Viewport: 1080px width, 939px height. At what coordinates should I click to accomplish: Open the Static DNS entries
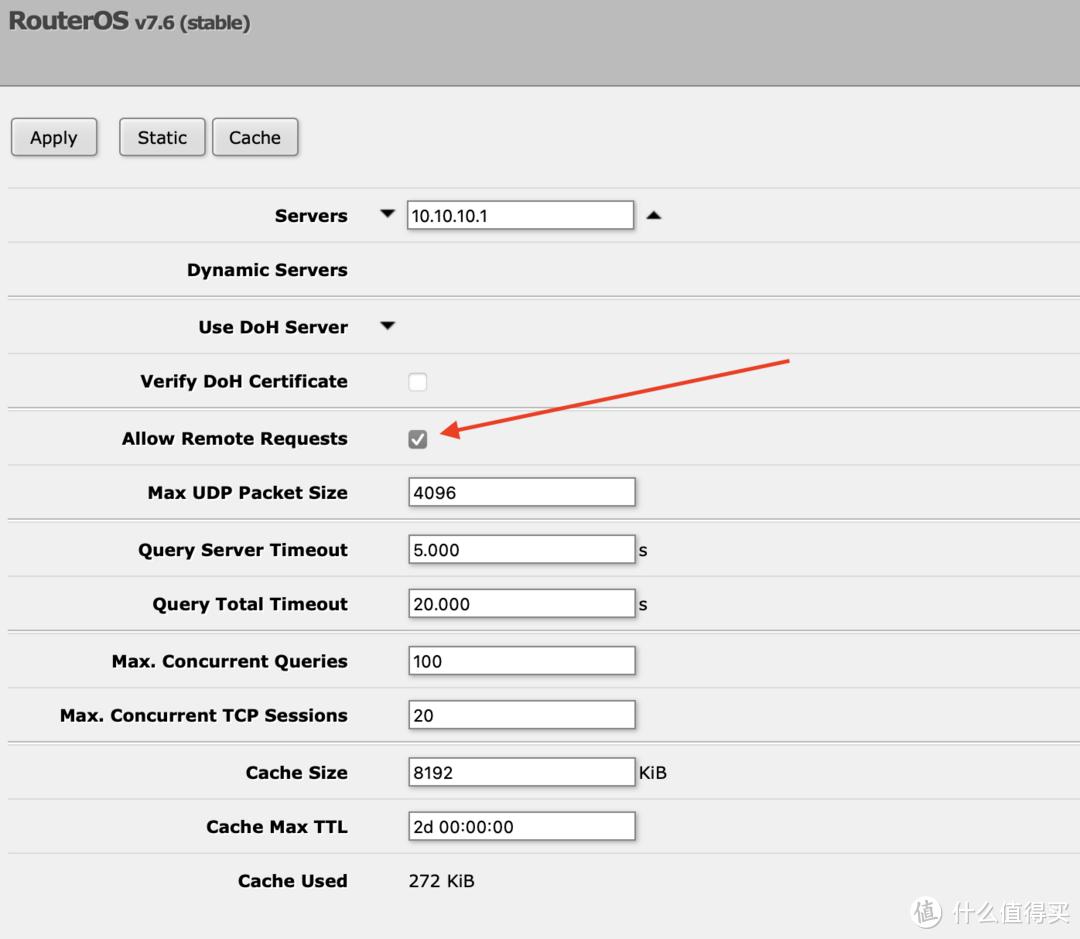(162, 137)
